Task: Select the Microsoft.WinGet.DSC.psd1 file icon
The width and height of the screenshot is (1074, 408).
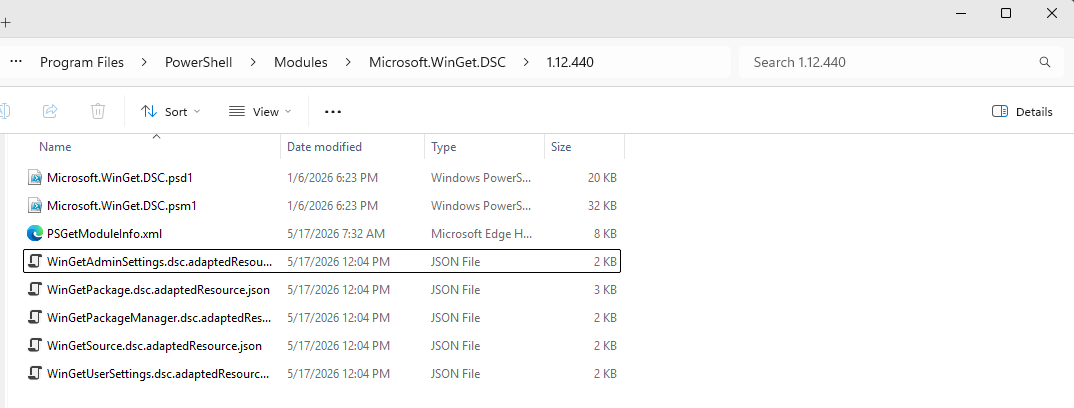Action: tap(35, 178)
